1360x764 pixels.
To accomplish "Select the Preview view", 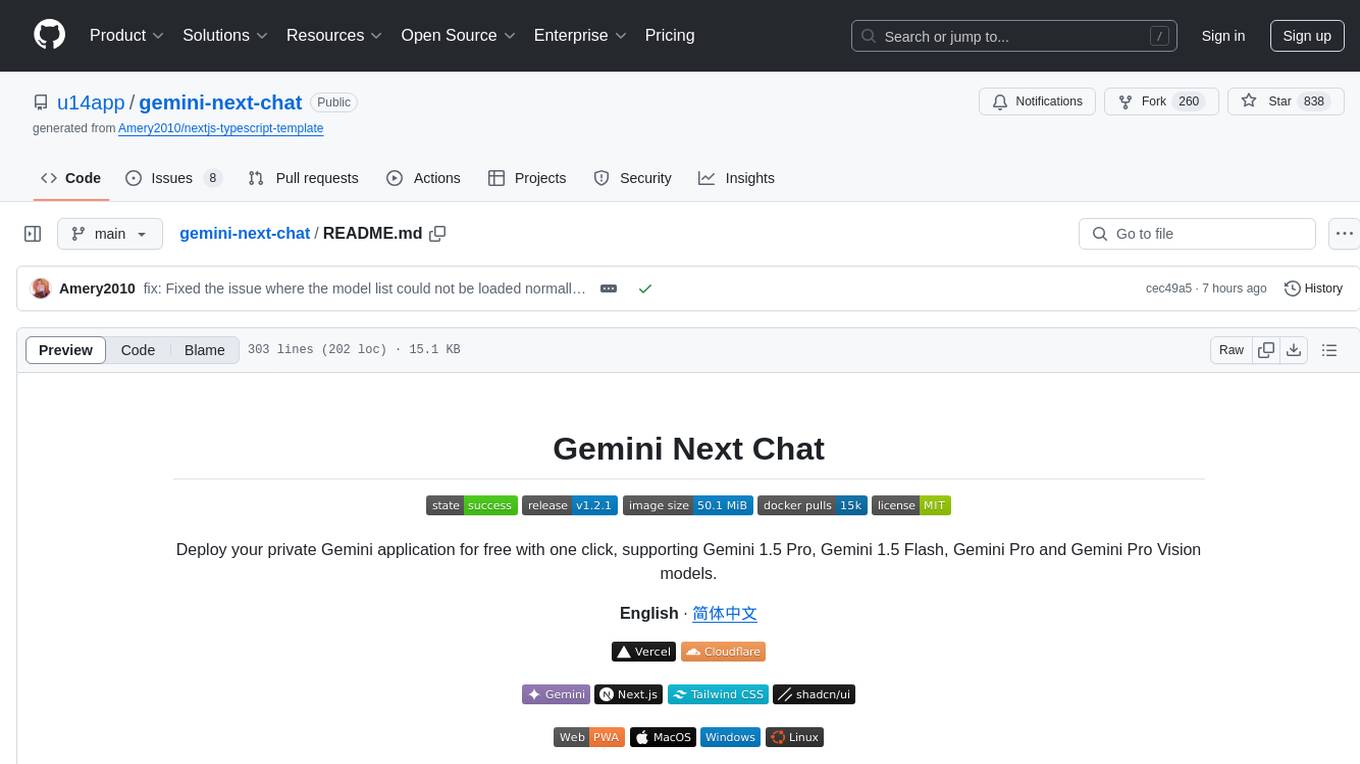I will [66, 350].
